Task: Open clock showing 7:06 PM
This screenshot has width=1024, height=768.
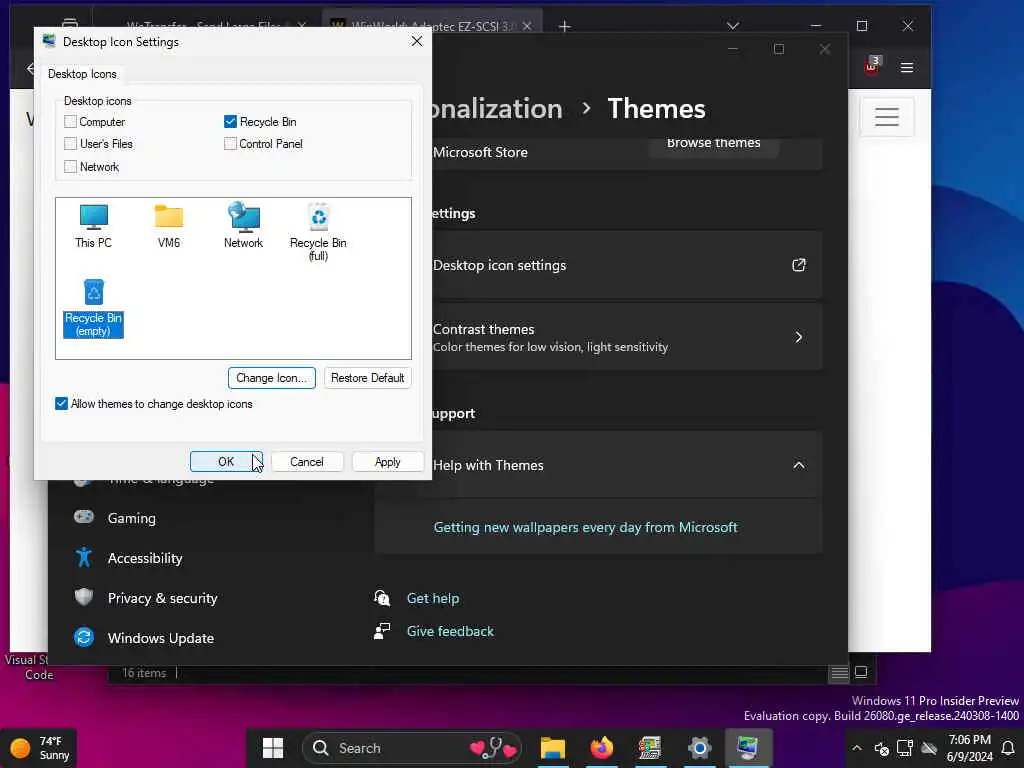Action: click(x=970, y=748)
